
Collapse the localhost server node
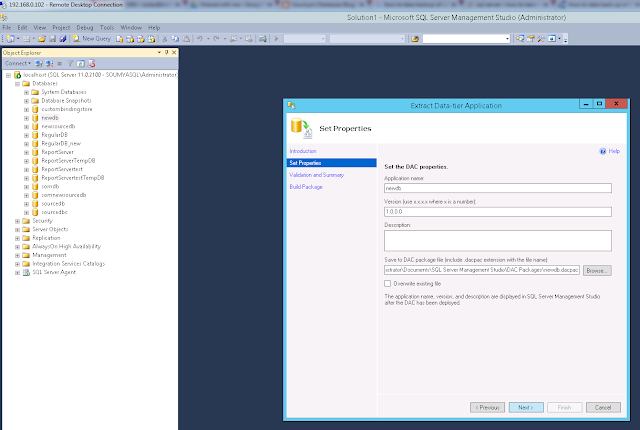click(x=8, y=75)
